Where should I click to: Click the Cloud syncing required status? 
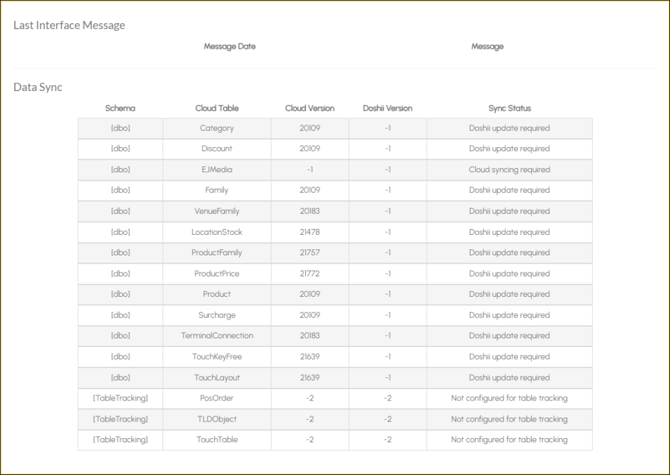tap(509, 170)
